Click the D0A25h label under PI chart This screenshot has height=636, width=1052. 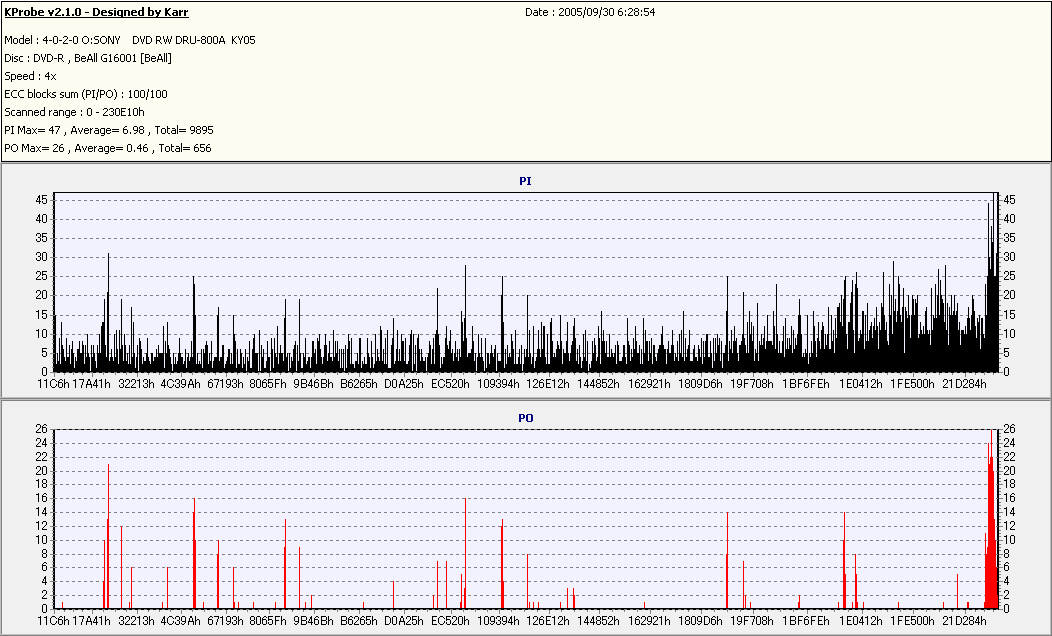tap(404, 384)
